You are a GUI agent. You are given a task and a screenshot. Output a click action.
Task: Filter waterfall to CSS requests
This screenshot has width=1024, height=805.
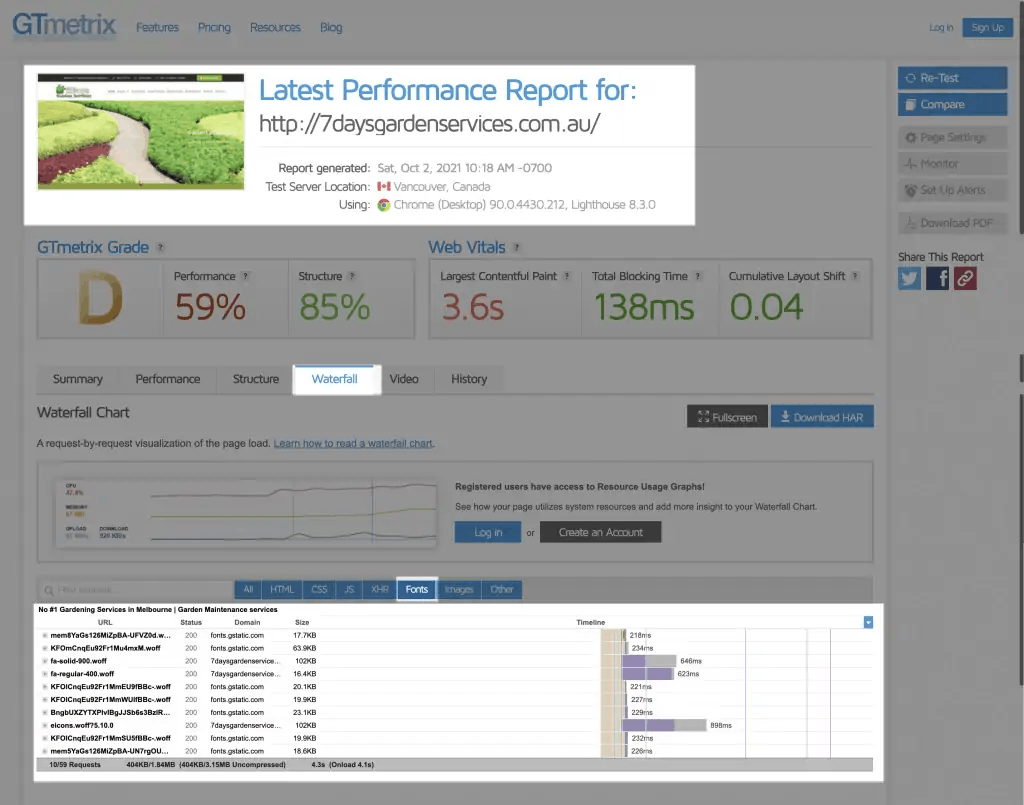tap(319, 590)
